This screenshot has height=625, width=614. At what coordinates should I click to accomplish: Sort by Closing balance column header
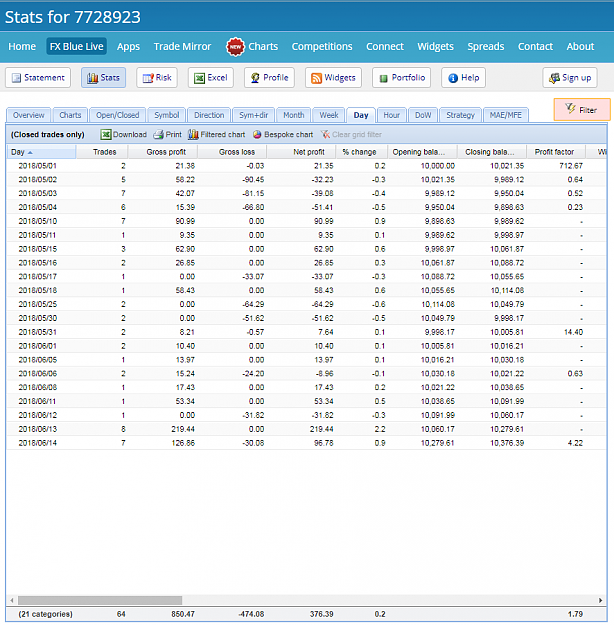(492, 152)
